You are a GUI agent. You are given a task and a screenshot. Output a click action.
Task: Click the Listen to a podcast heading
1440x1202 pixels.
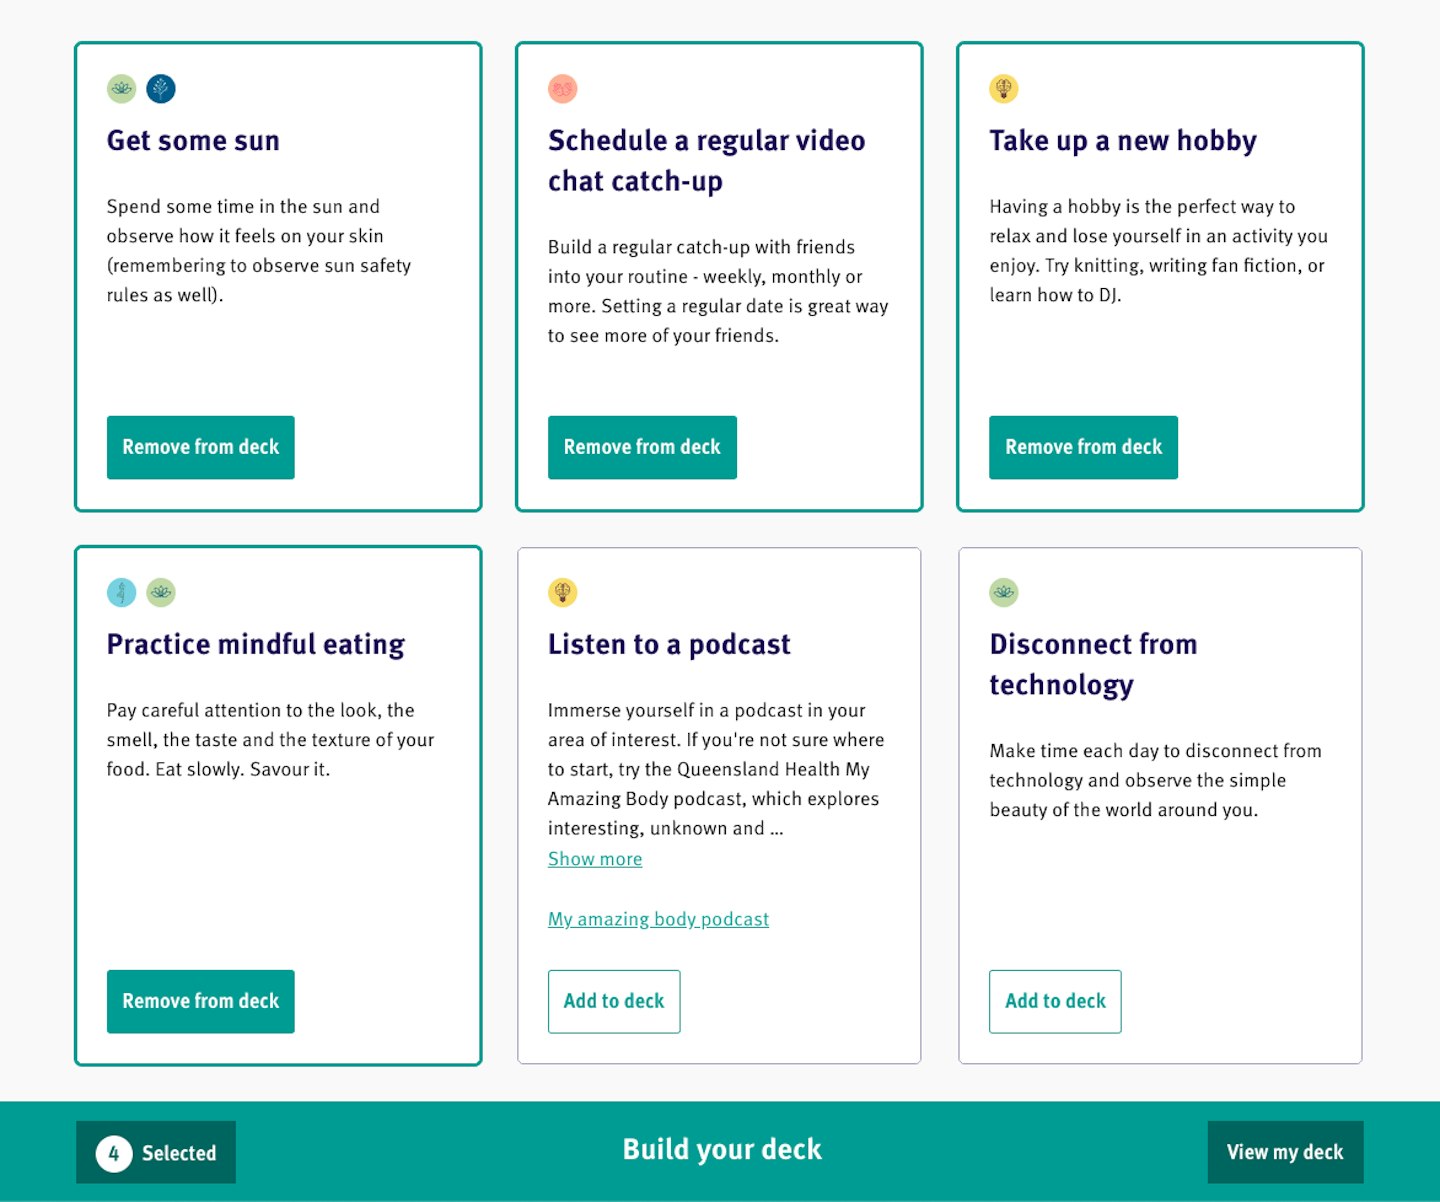click(x=669, y=644)
